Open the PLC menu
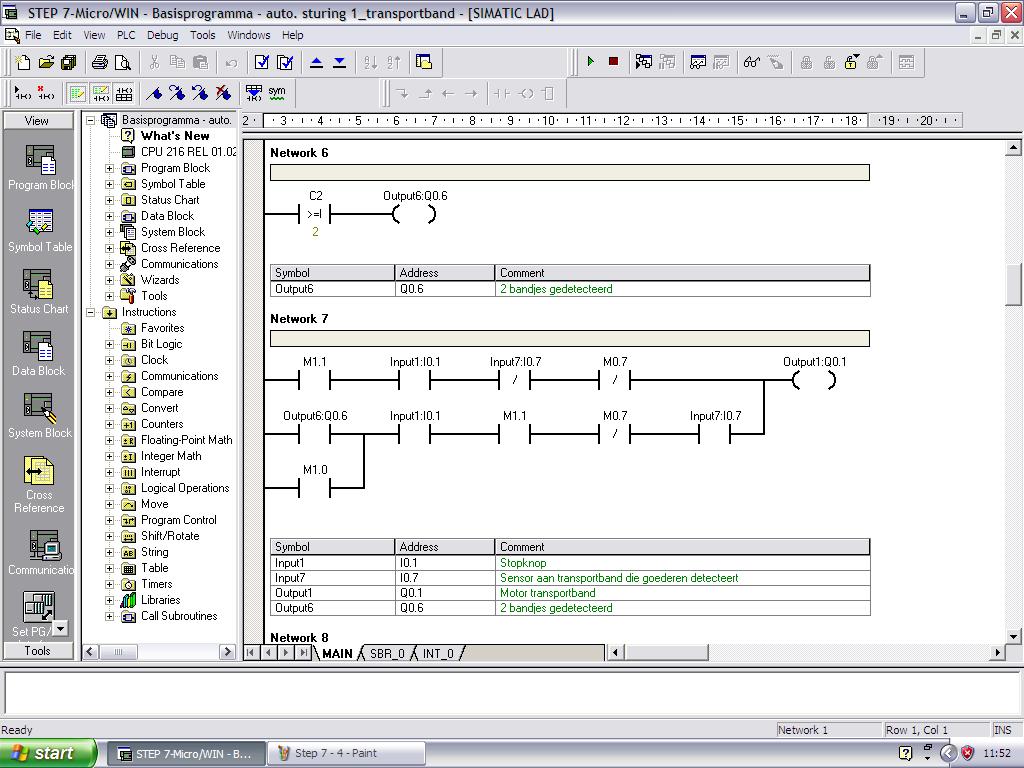 pyautogui.click(x=126, y=35)
